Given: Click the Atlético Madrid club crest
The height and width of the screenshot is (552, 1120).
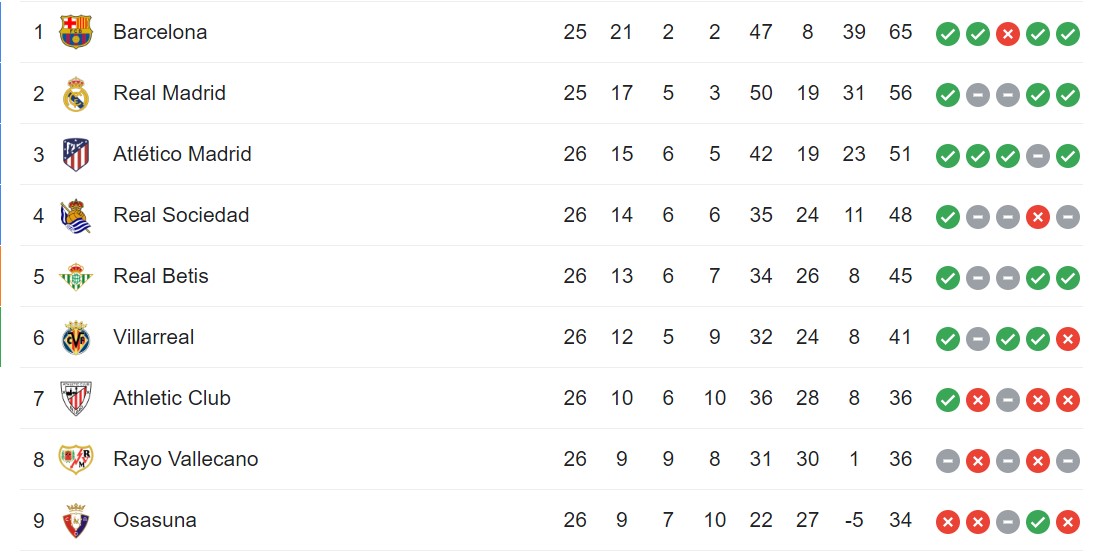Looking at the screenshot, I should (76, 155).
